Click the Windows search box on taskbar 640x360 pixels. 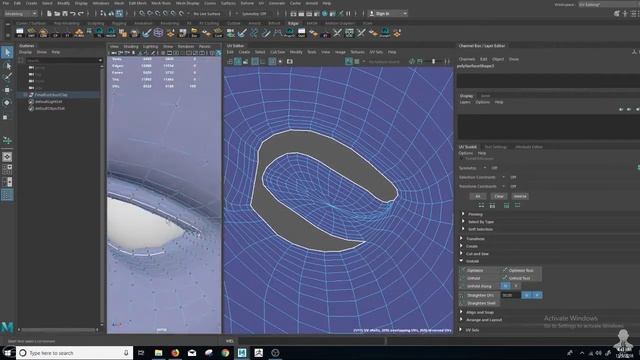coord(75,353)
